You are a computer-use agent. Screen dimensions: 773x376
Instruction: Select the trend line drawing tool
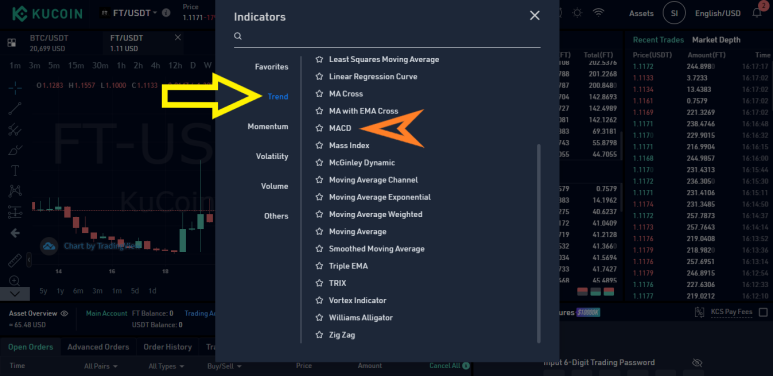pos(15,108)
